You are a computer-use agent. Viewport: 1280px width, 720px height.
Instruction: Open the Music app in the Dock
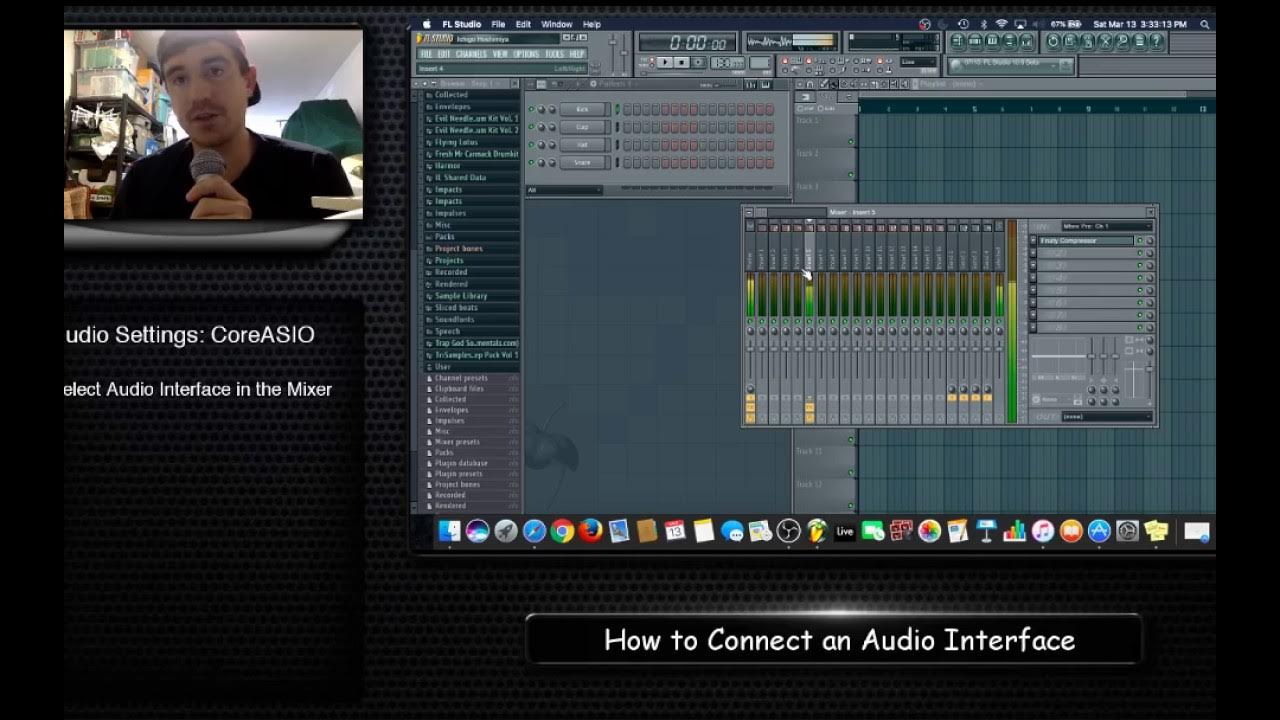click(1042, 532)
